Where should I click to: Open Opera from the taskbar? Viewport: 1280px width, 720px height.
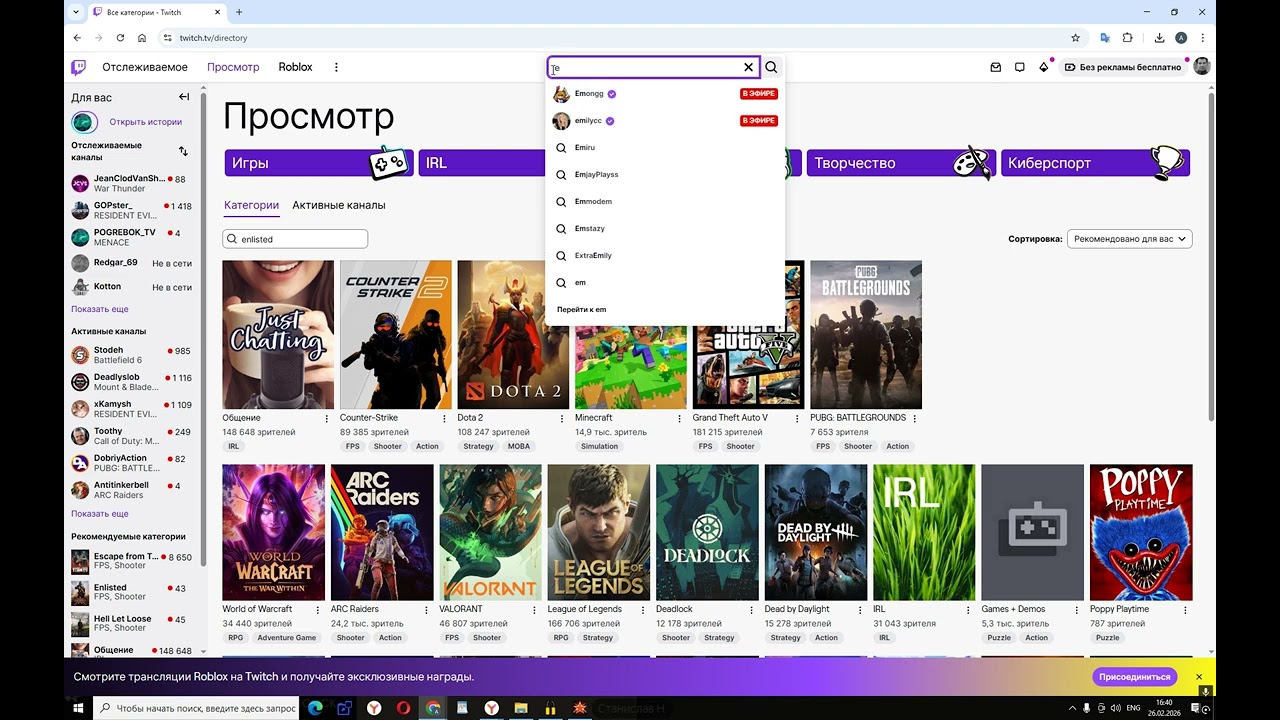click(x=403, y=708)
